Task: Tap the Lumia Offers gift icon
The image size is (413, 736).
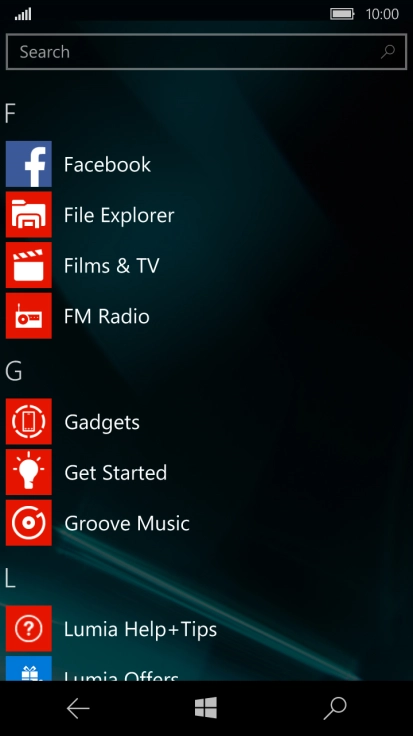Action: coord(29,668)
